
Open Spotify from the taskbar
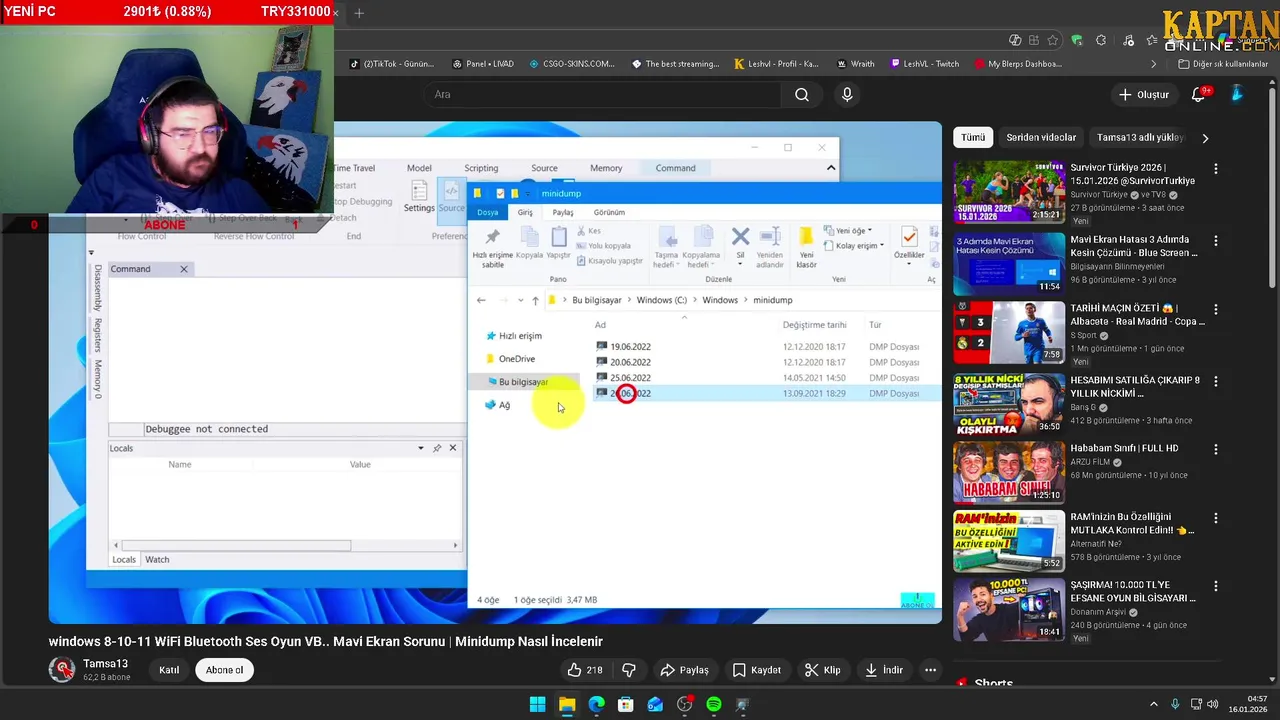tap(714, 705)
